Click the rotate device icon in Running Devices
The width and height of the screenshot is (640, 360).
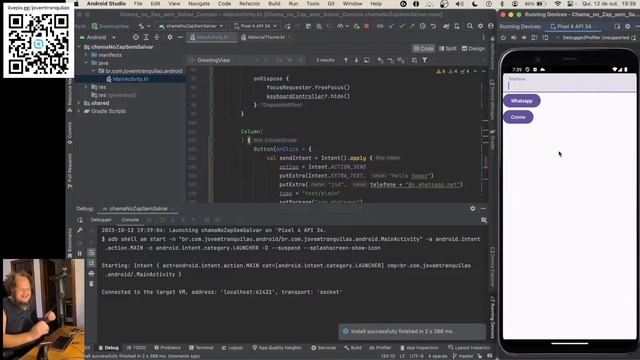pyautogui.click(x=535, y=38)
